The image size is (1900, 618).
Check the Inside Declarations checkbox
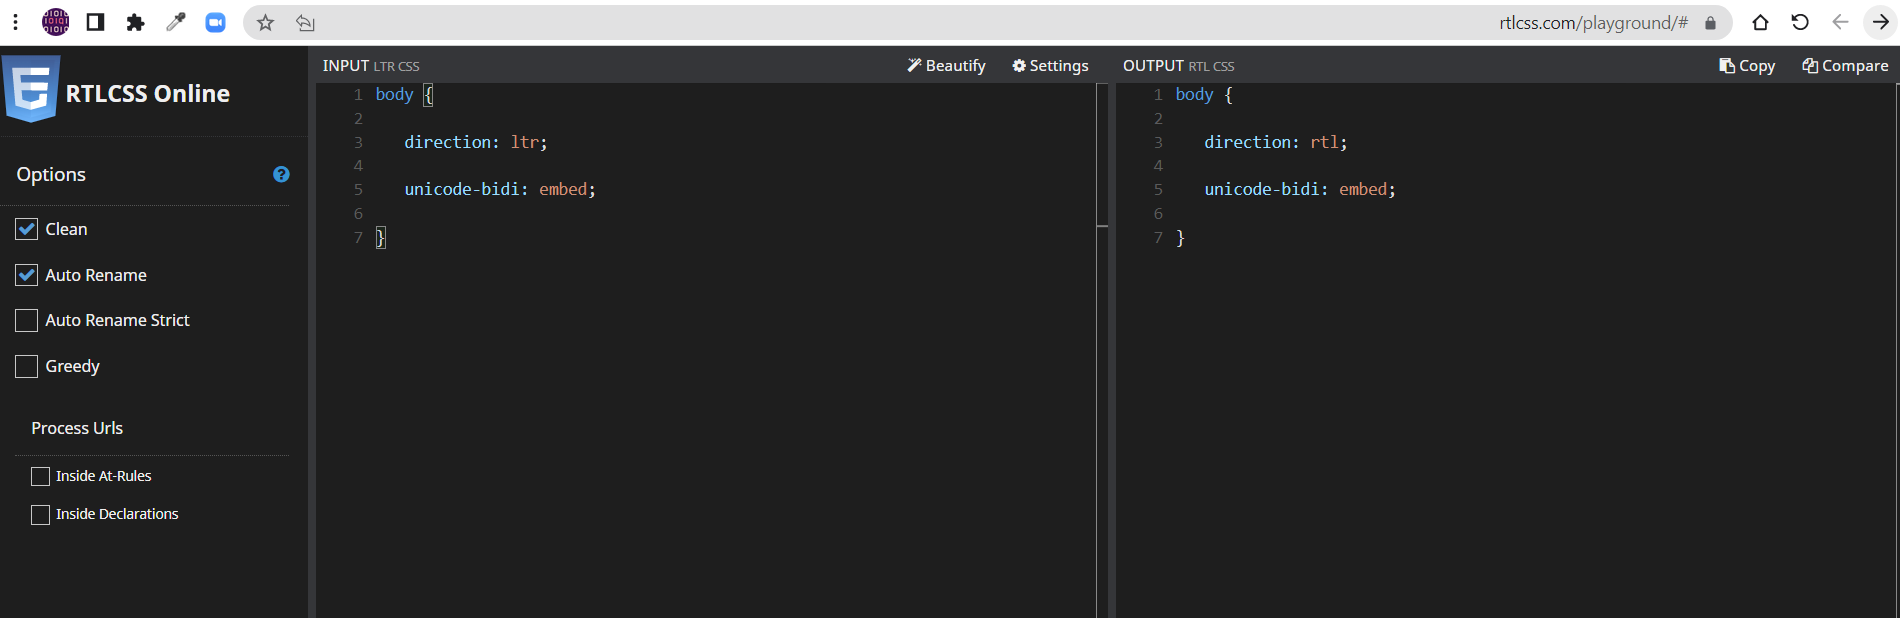41,514
